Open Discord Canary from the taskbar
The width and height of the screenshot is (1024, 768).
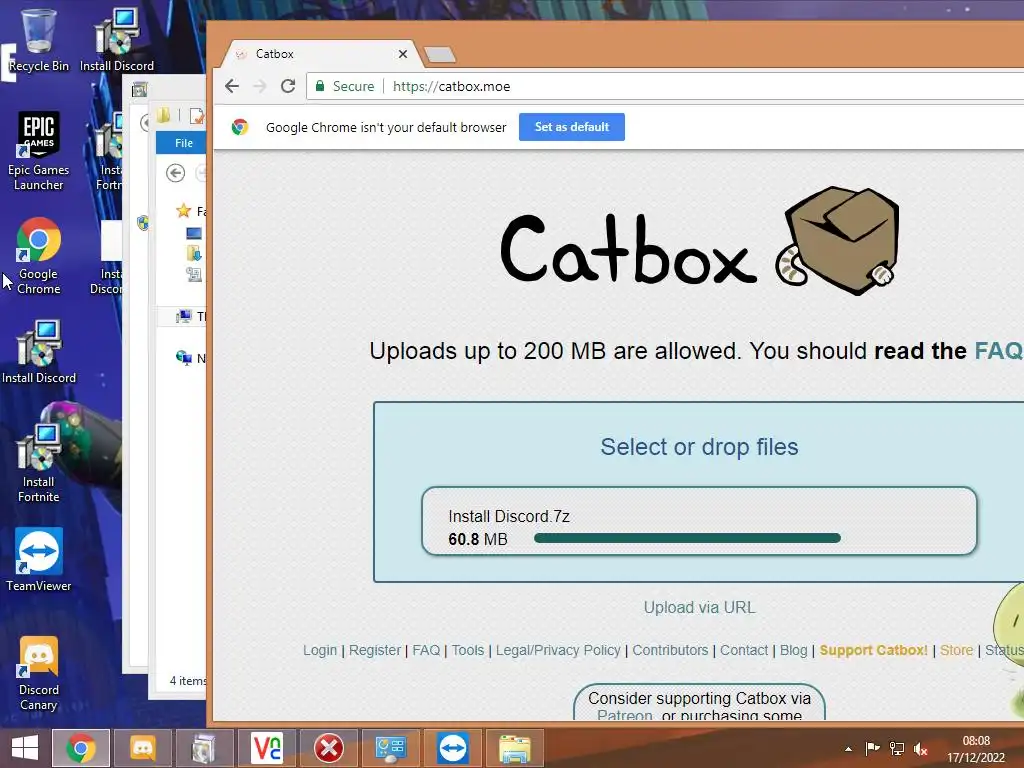tap(143, 748)
